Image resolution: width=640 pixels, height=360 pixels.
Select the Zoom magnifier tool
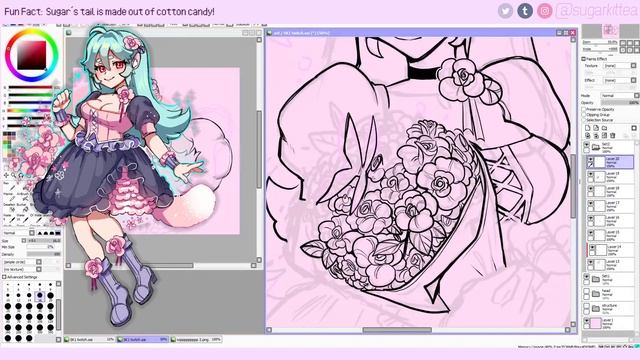pos(13,175)
